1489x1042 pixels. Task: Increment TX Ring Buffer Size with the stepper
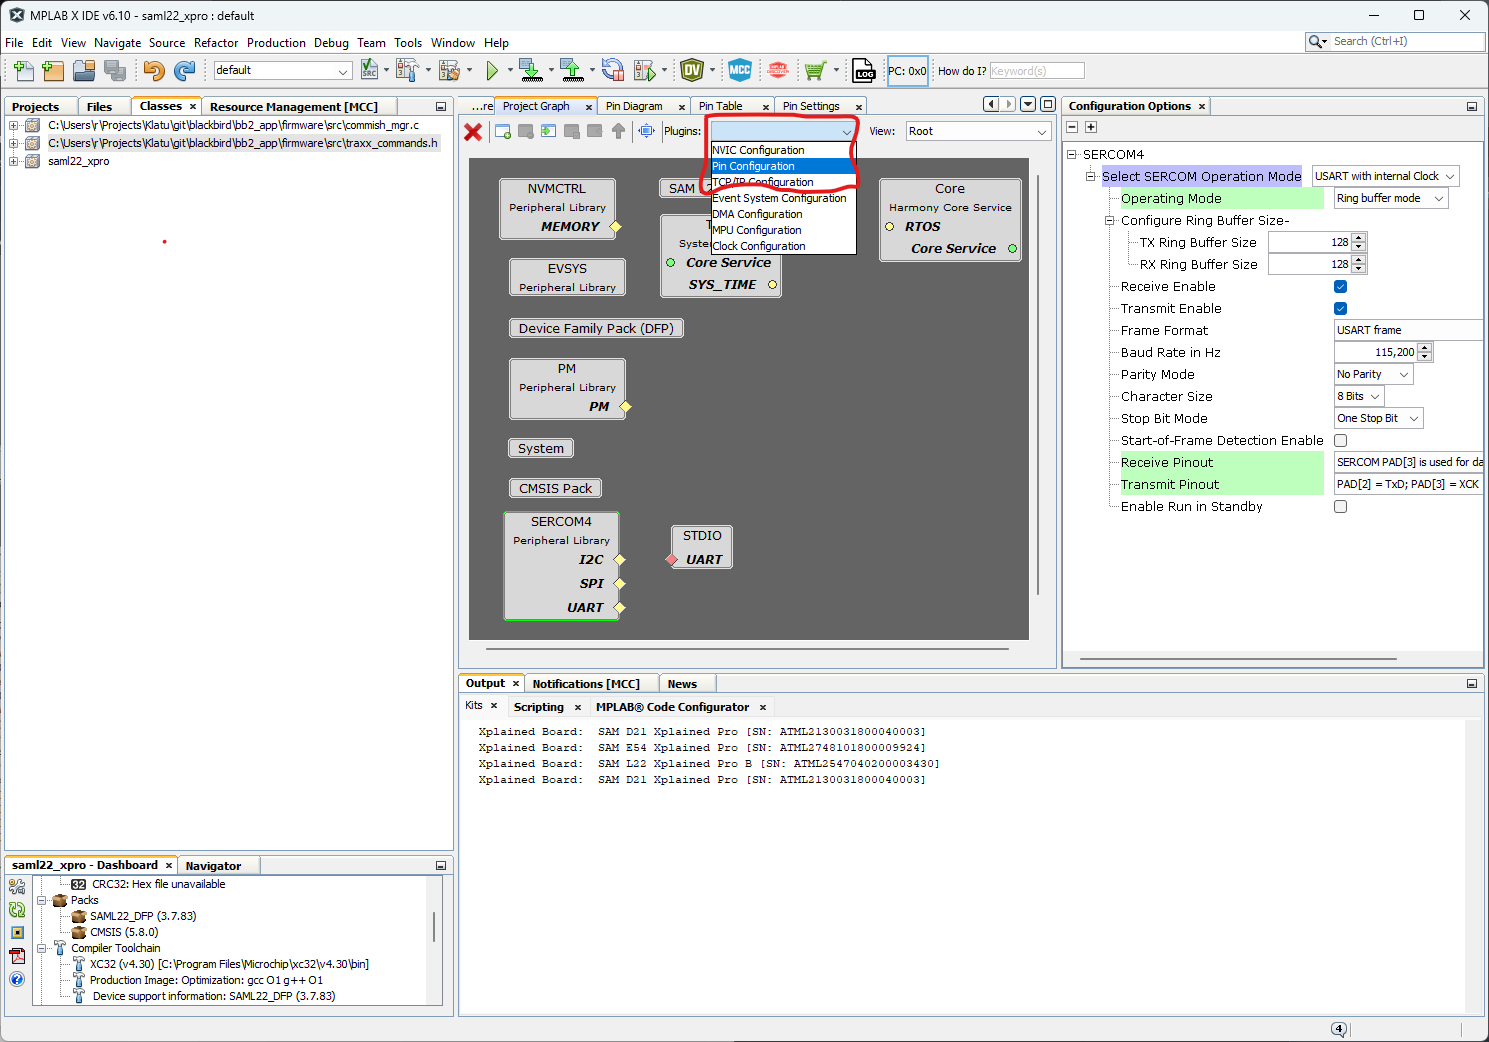[1358, 237]
